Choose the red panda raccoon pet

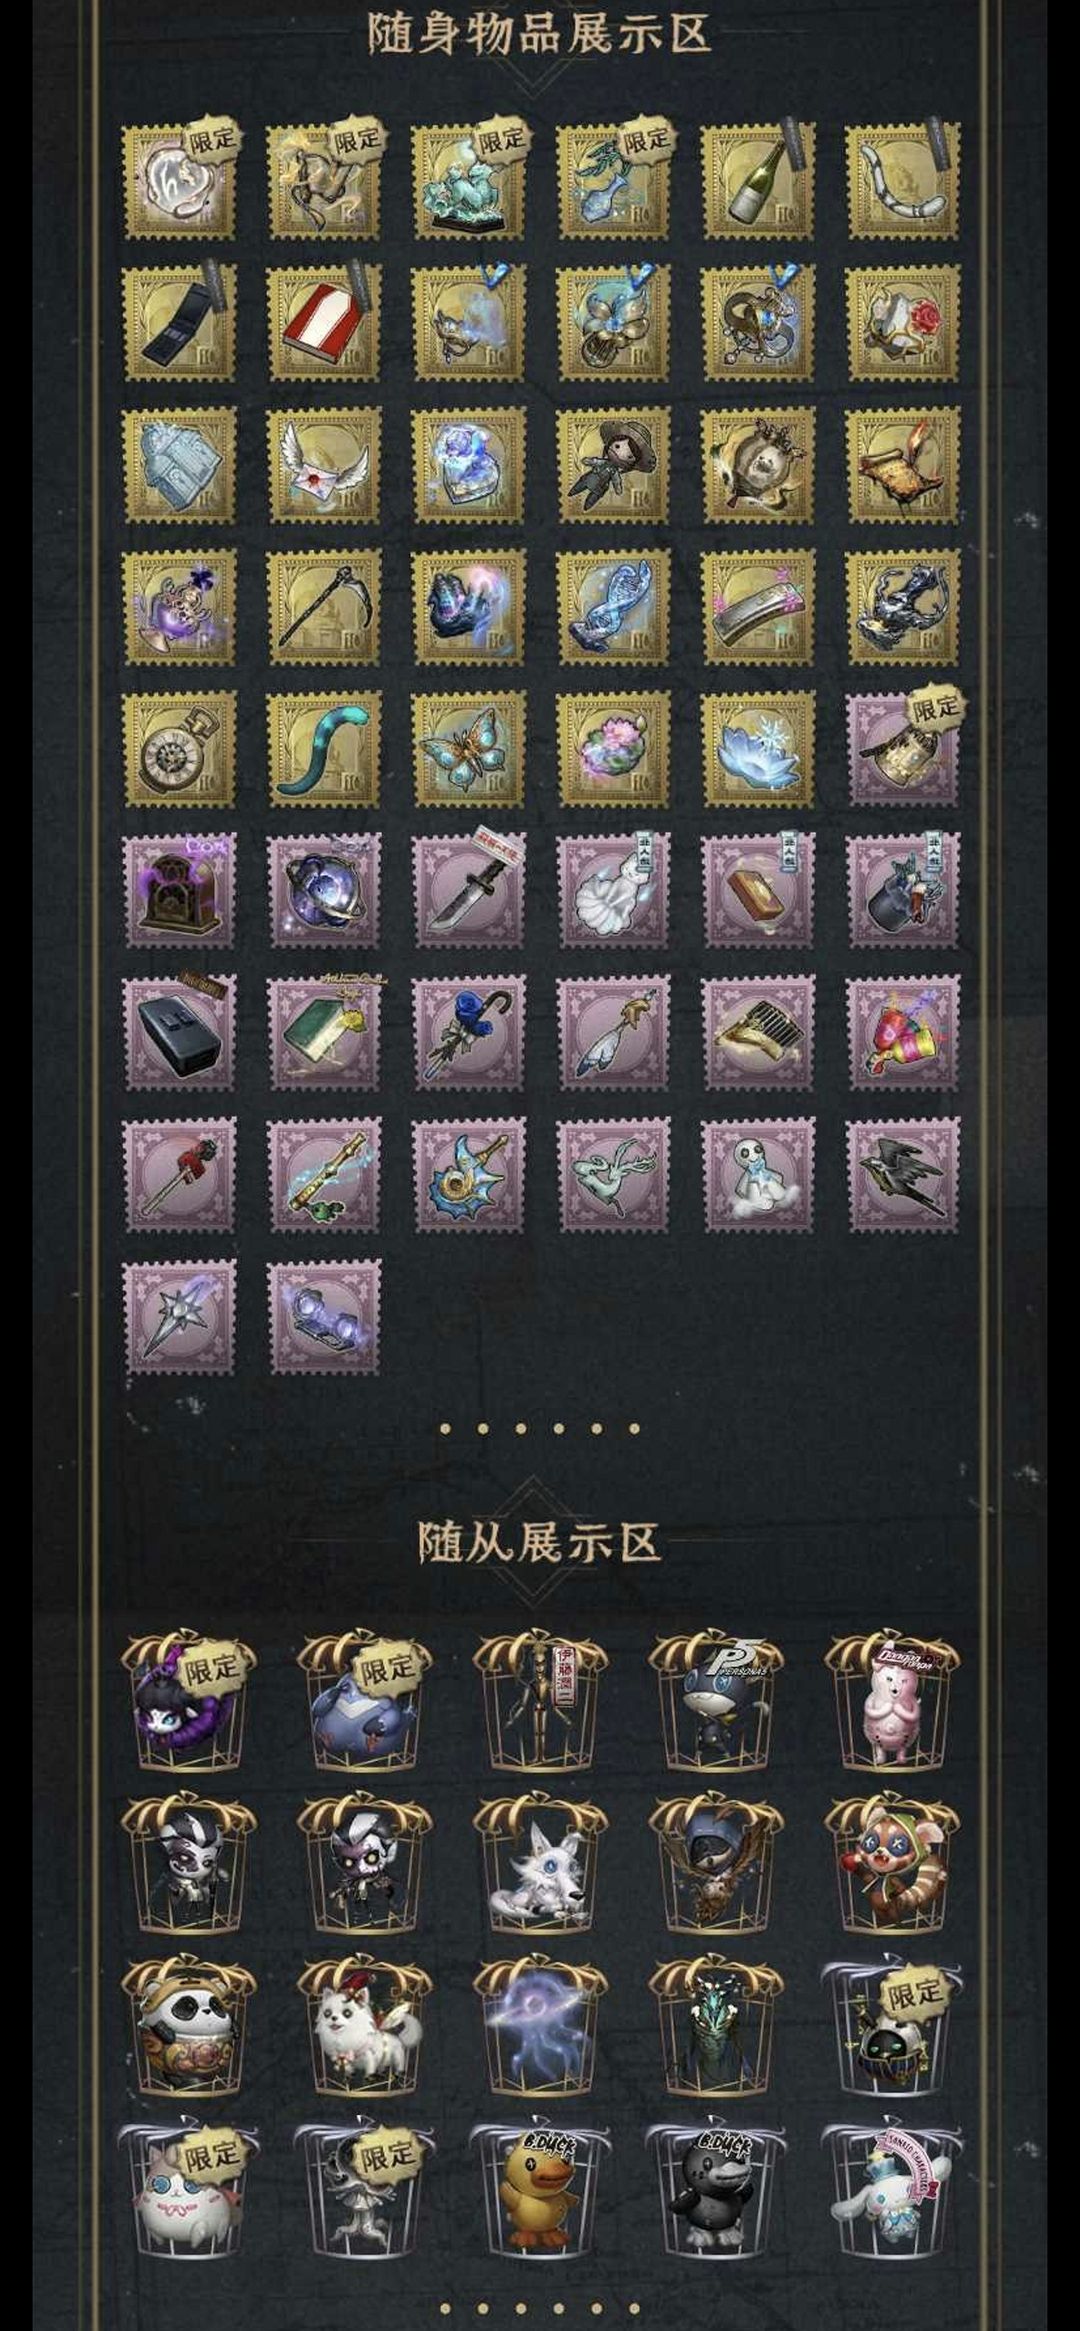tap(891, 1866)
